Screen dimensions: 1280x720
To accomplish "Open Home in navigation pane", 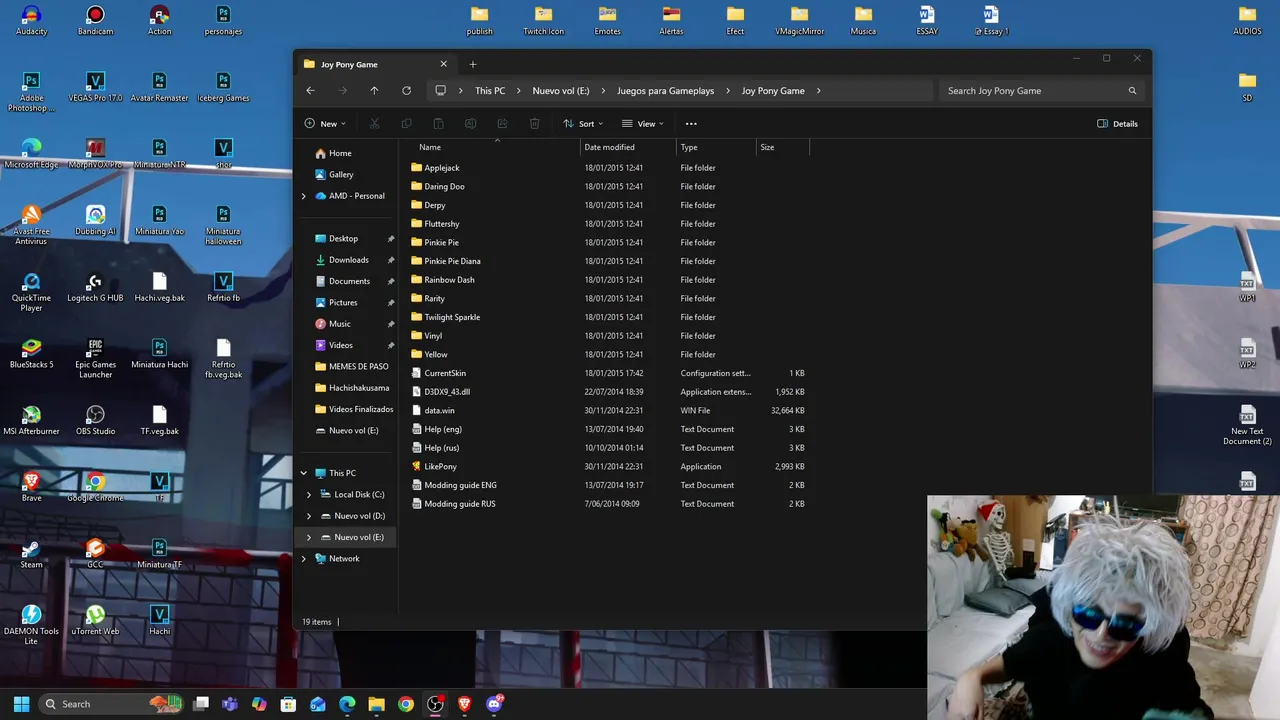I will click(x=340, y=153).
